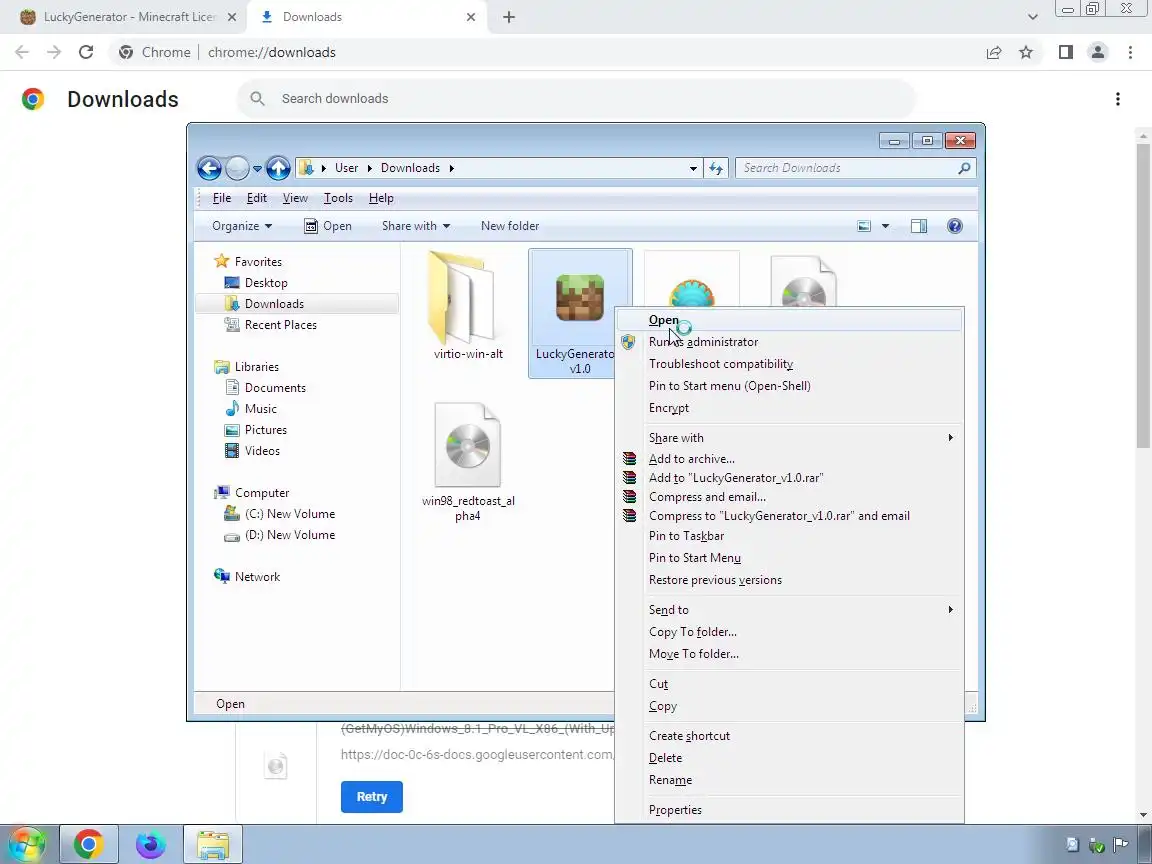Viewport: 1152px width, 864px height.
Task: Click the User breadcrumb in address bar
Action: 346,168
